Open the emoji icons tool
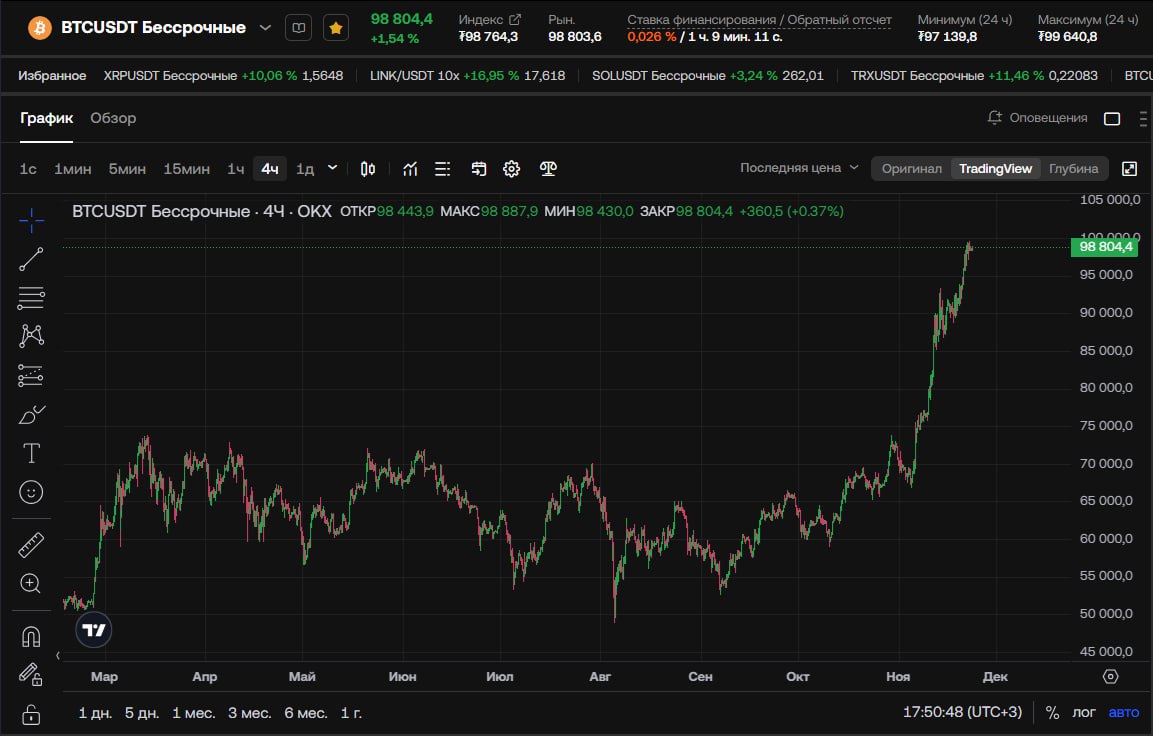Screen dimensions: 1153x736 pyautogui.click(x=31, y=492)
